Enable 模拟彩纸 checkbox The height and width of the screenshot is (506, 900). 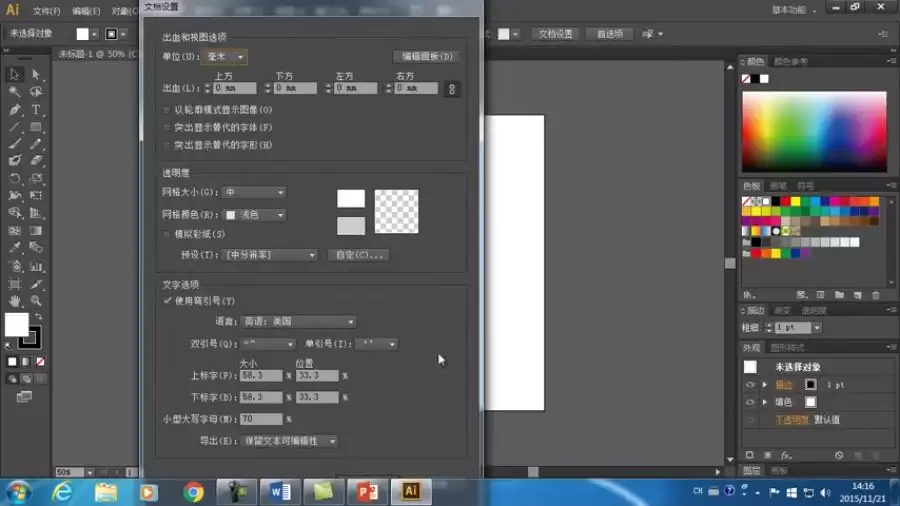(x=166, y=234)
